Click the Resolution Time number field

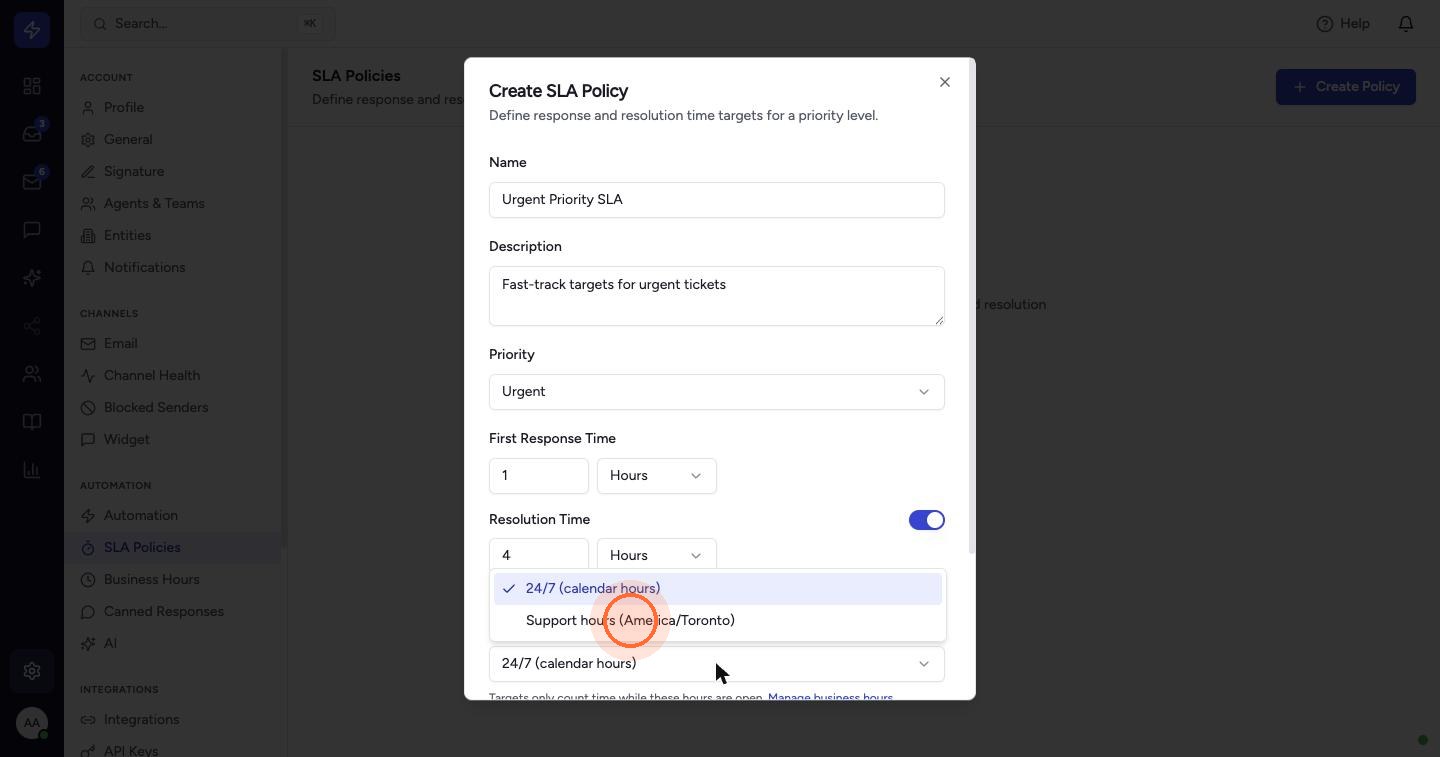coord(539,554)
